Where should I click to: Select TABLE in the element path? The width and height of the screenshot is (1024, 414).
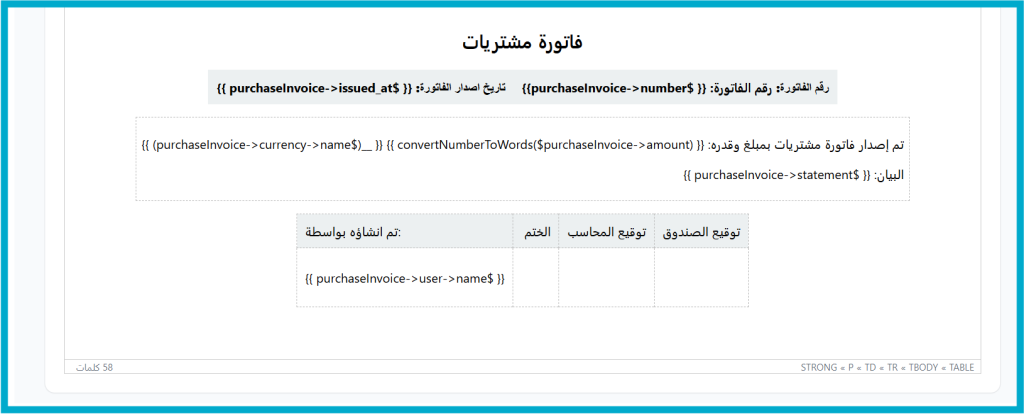(960, 368)
